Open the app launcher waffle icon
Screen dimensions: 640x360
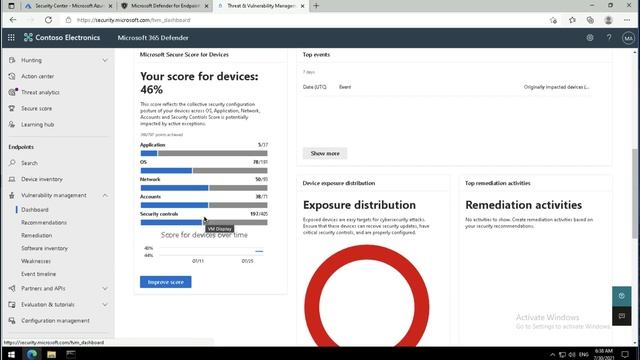tap(11, 38)
